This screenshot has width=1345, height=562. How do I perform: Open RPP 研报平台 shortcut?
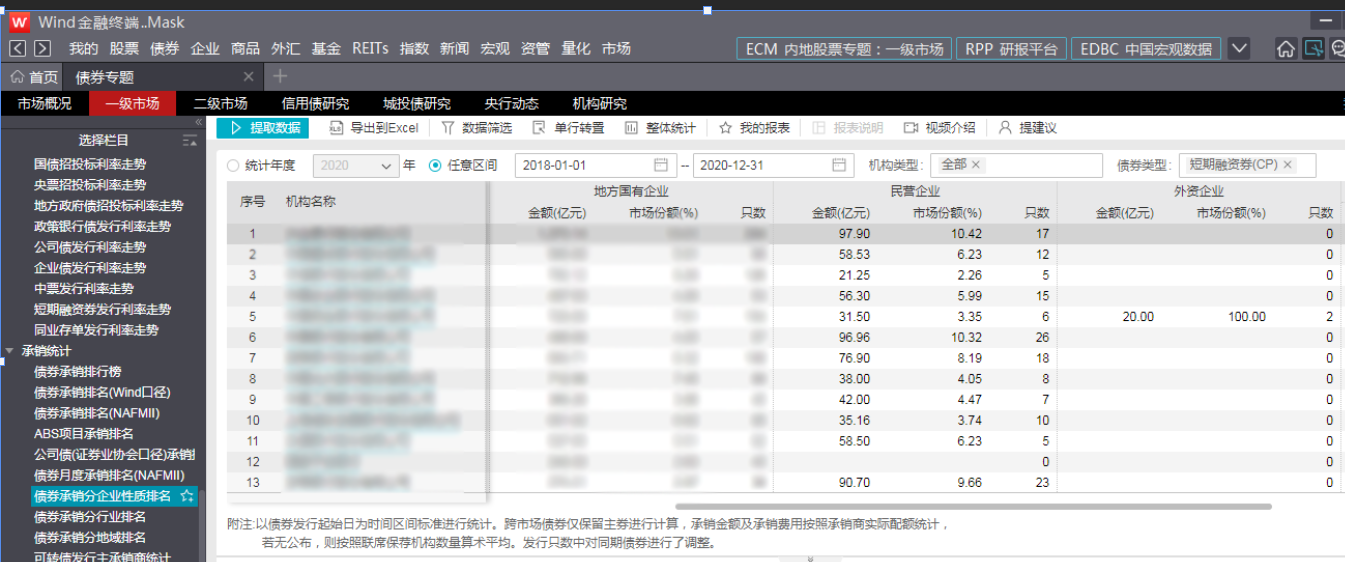(1011, 48)
